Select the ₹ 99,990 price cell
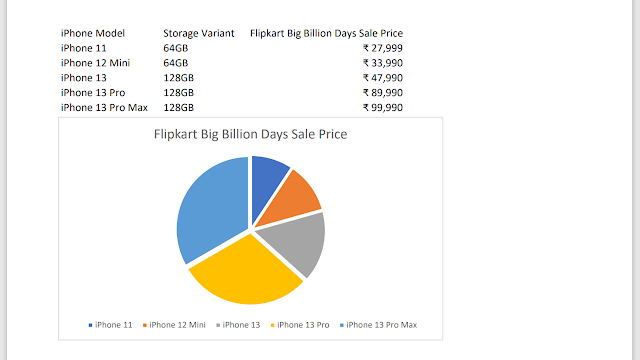Viewport: 640px width, 360px height. pyautogui.click(x=382, y=108)
